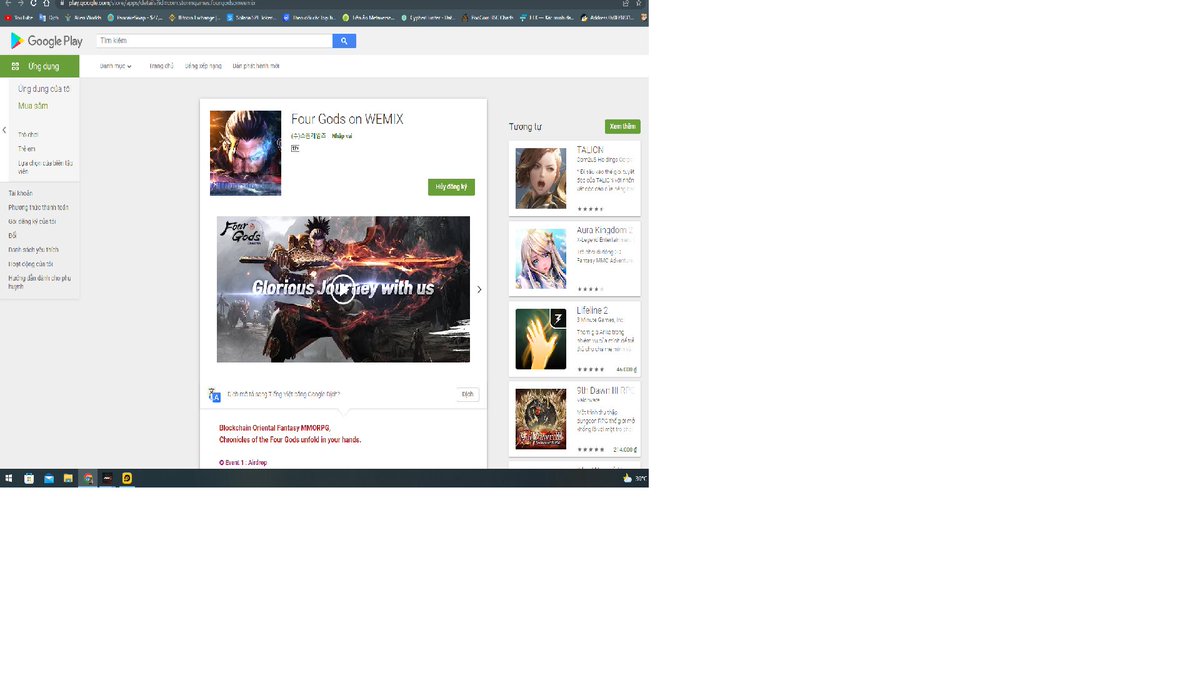This screenshot has height=675, width=1200.
Task: Open the Aura Kingdom 2 thumbnail
Action: point(541,259)
